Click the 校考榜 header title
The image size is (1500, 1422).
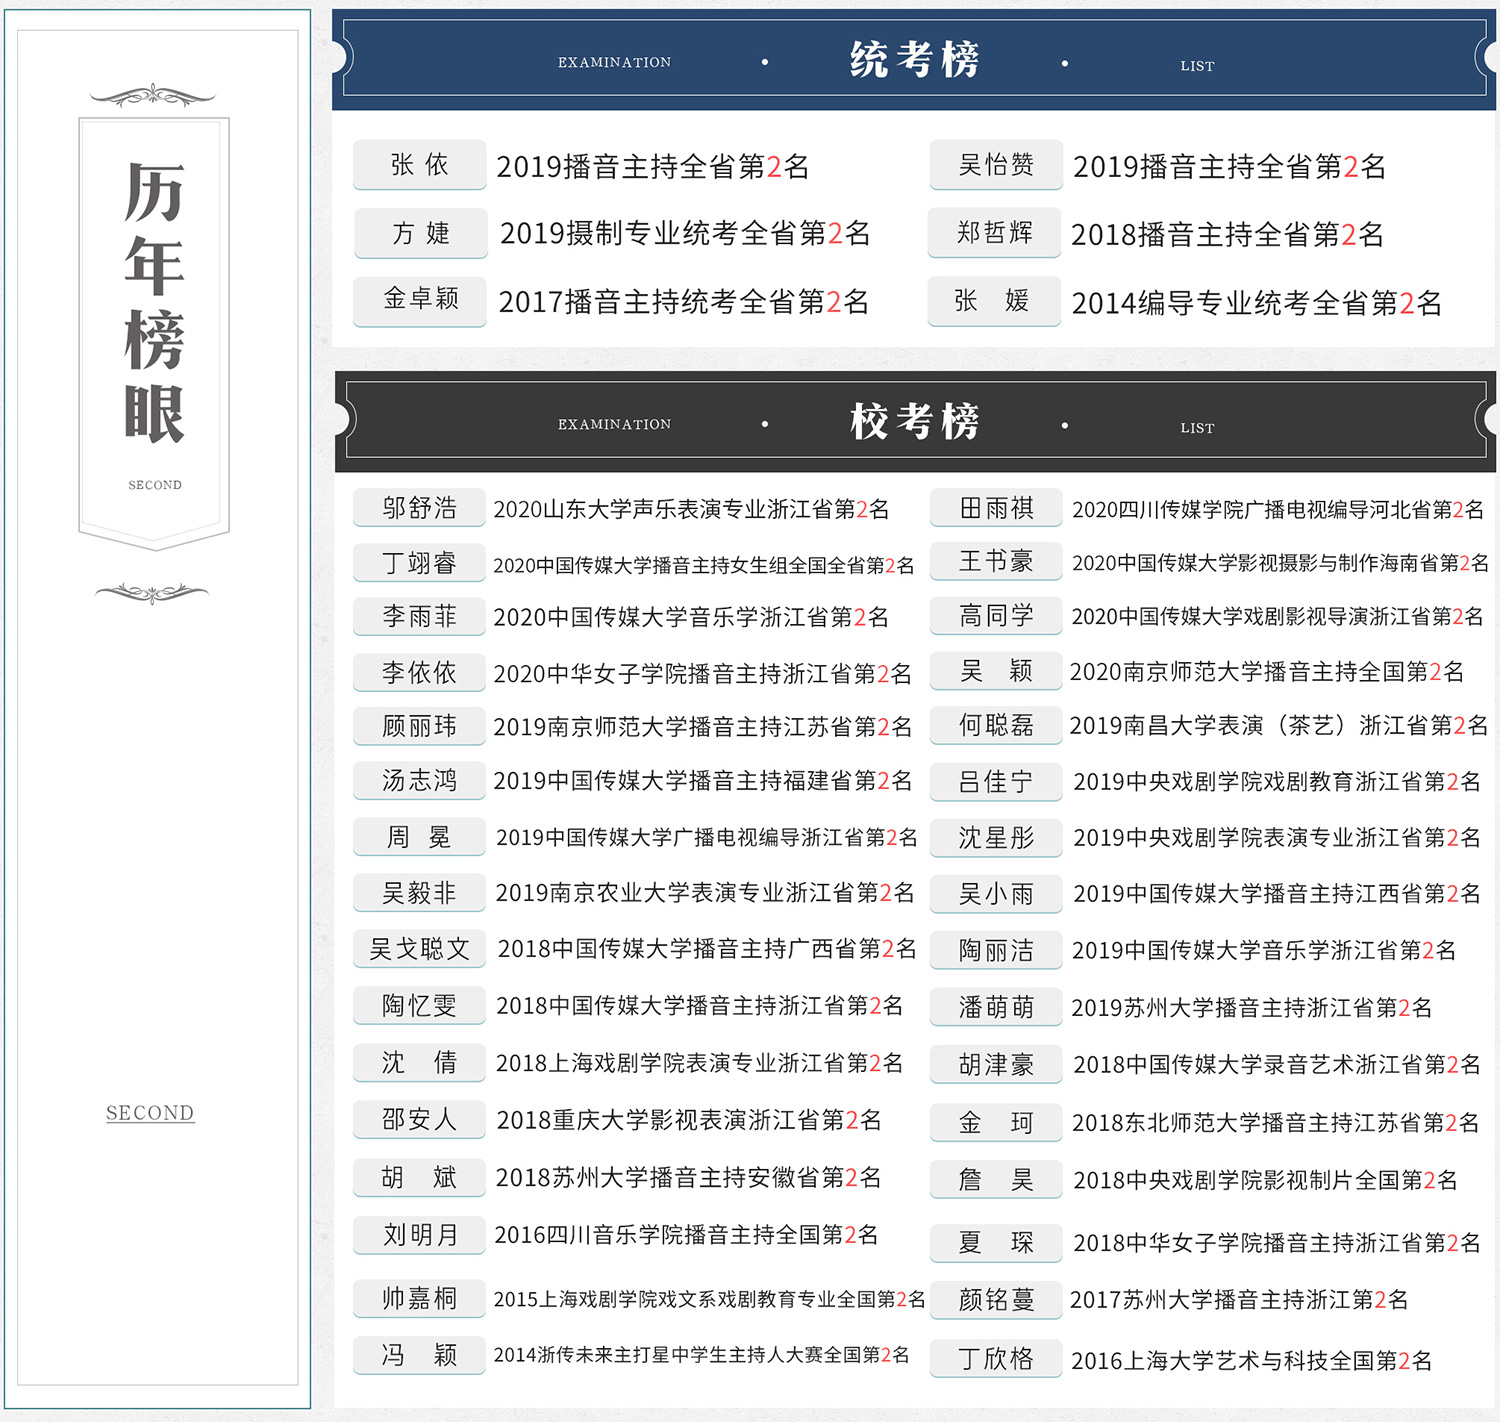pyautogui.click(x=914, y=422)
